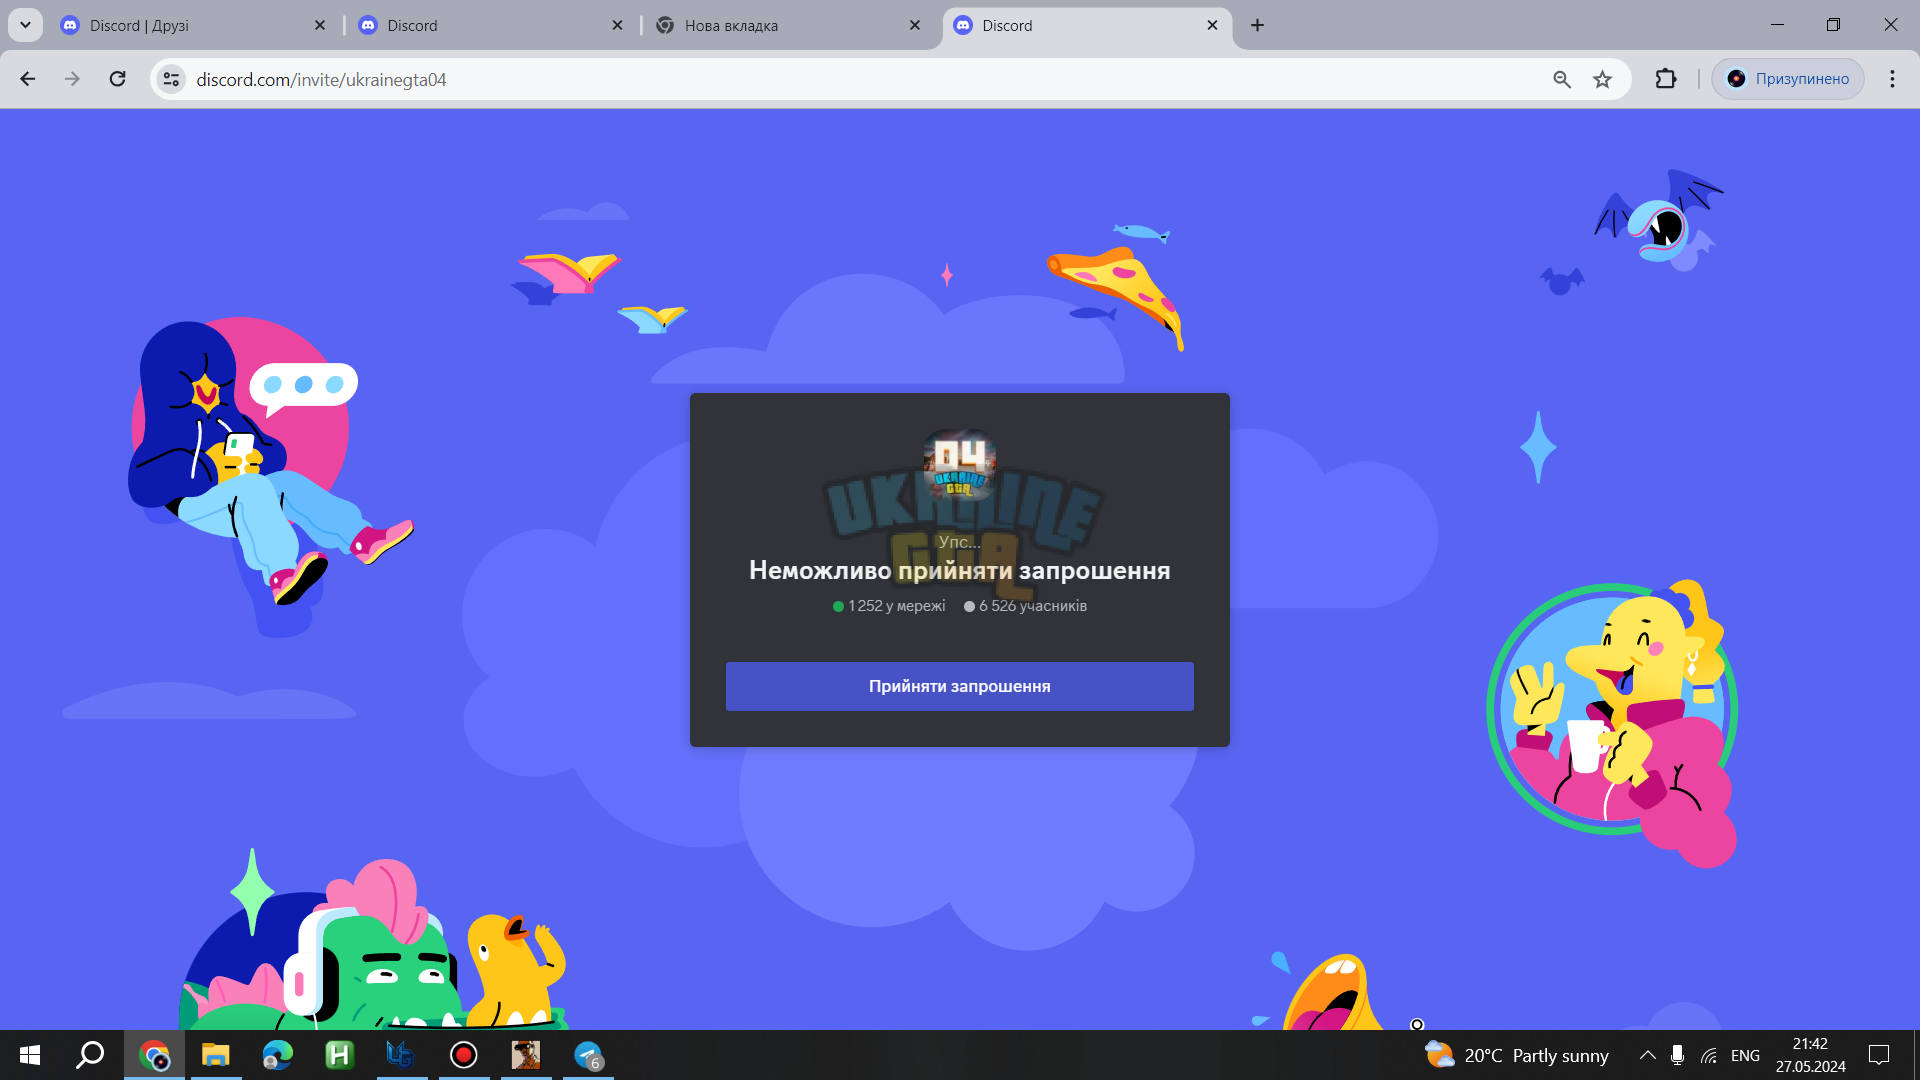Open Telegram from the taskbar
This screenshot has width=1920, height=1080.
point(588,1055)
